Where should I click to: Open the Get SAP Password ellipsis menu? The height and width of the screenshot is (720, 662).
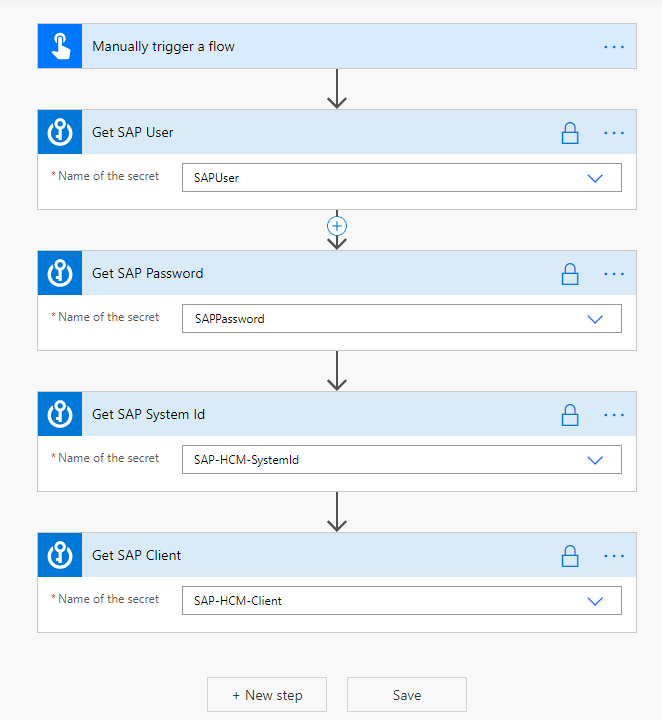pos(614,274)
